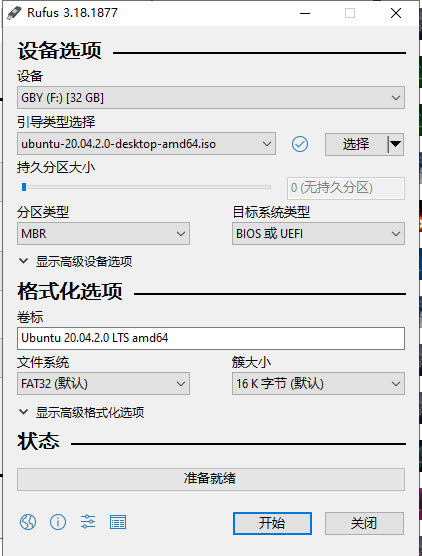This screenshot has height=556, width=422.
Task: Open the ubuntu ISO boot selection dropdown
Action: 146,144
